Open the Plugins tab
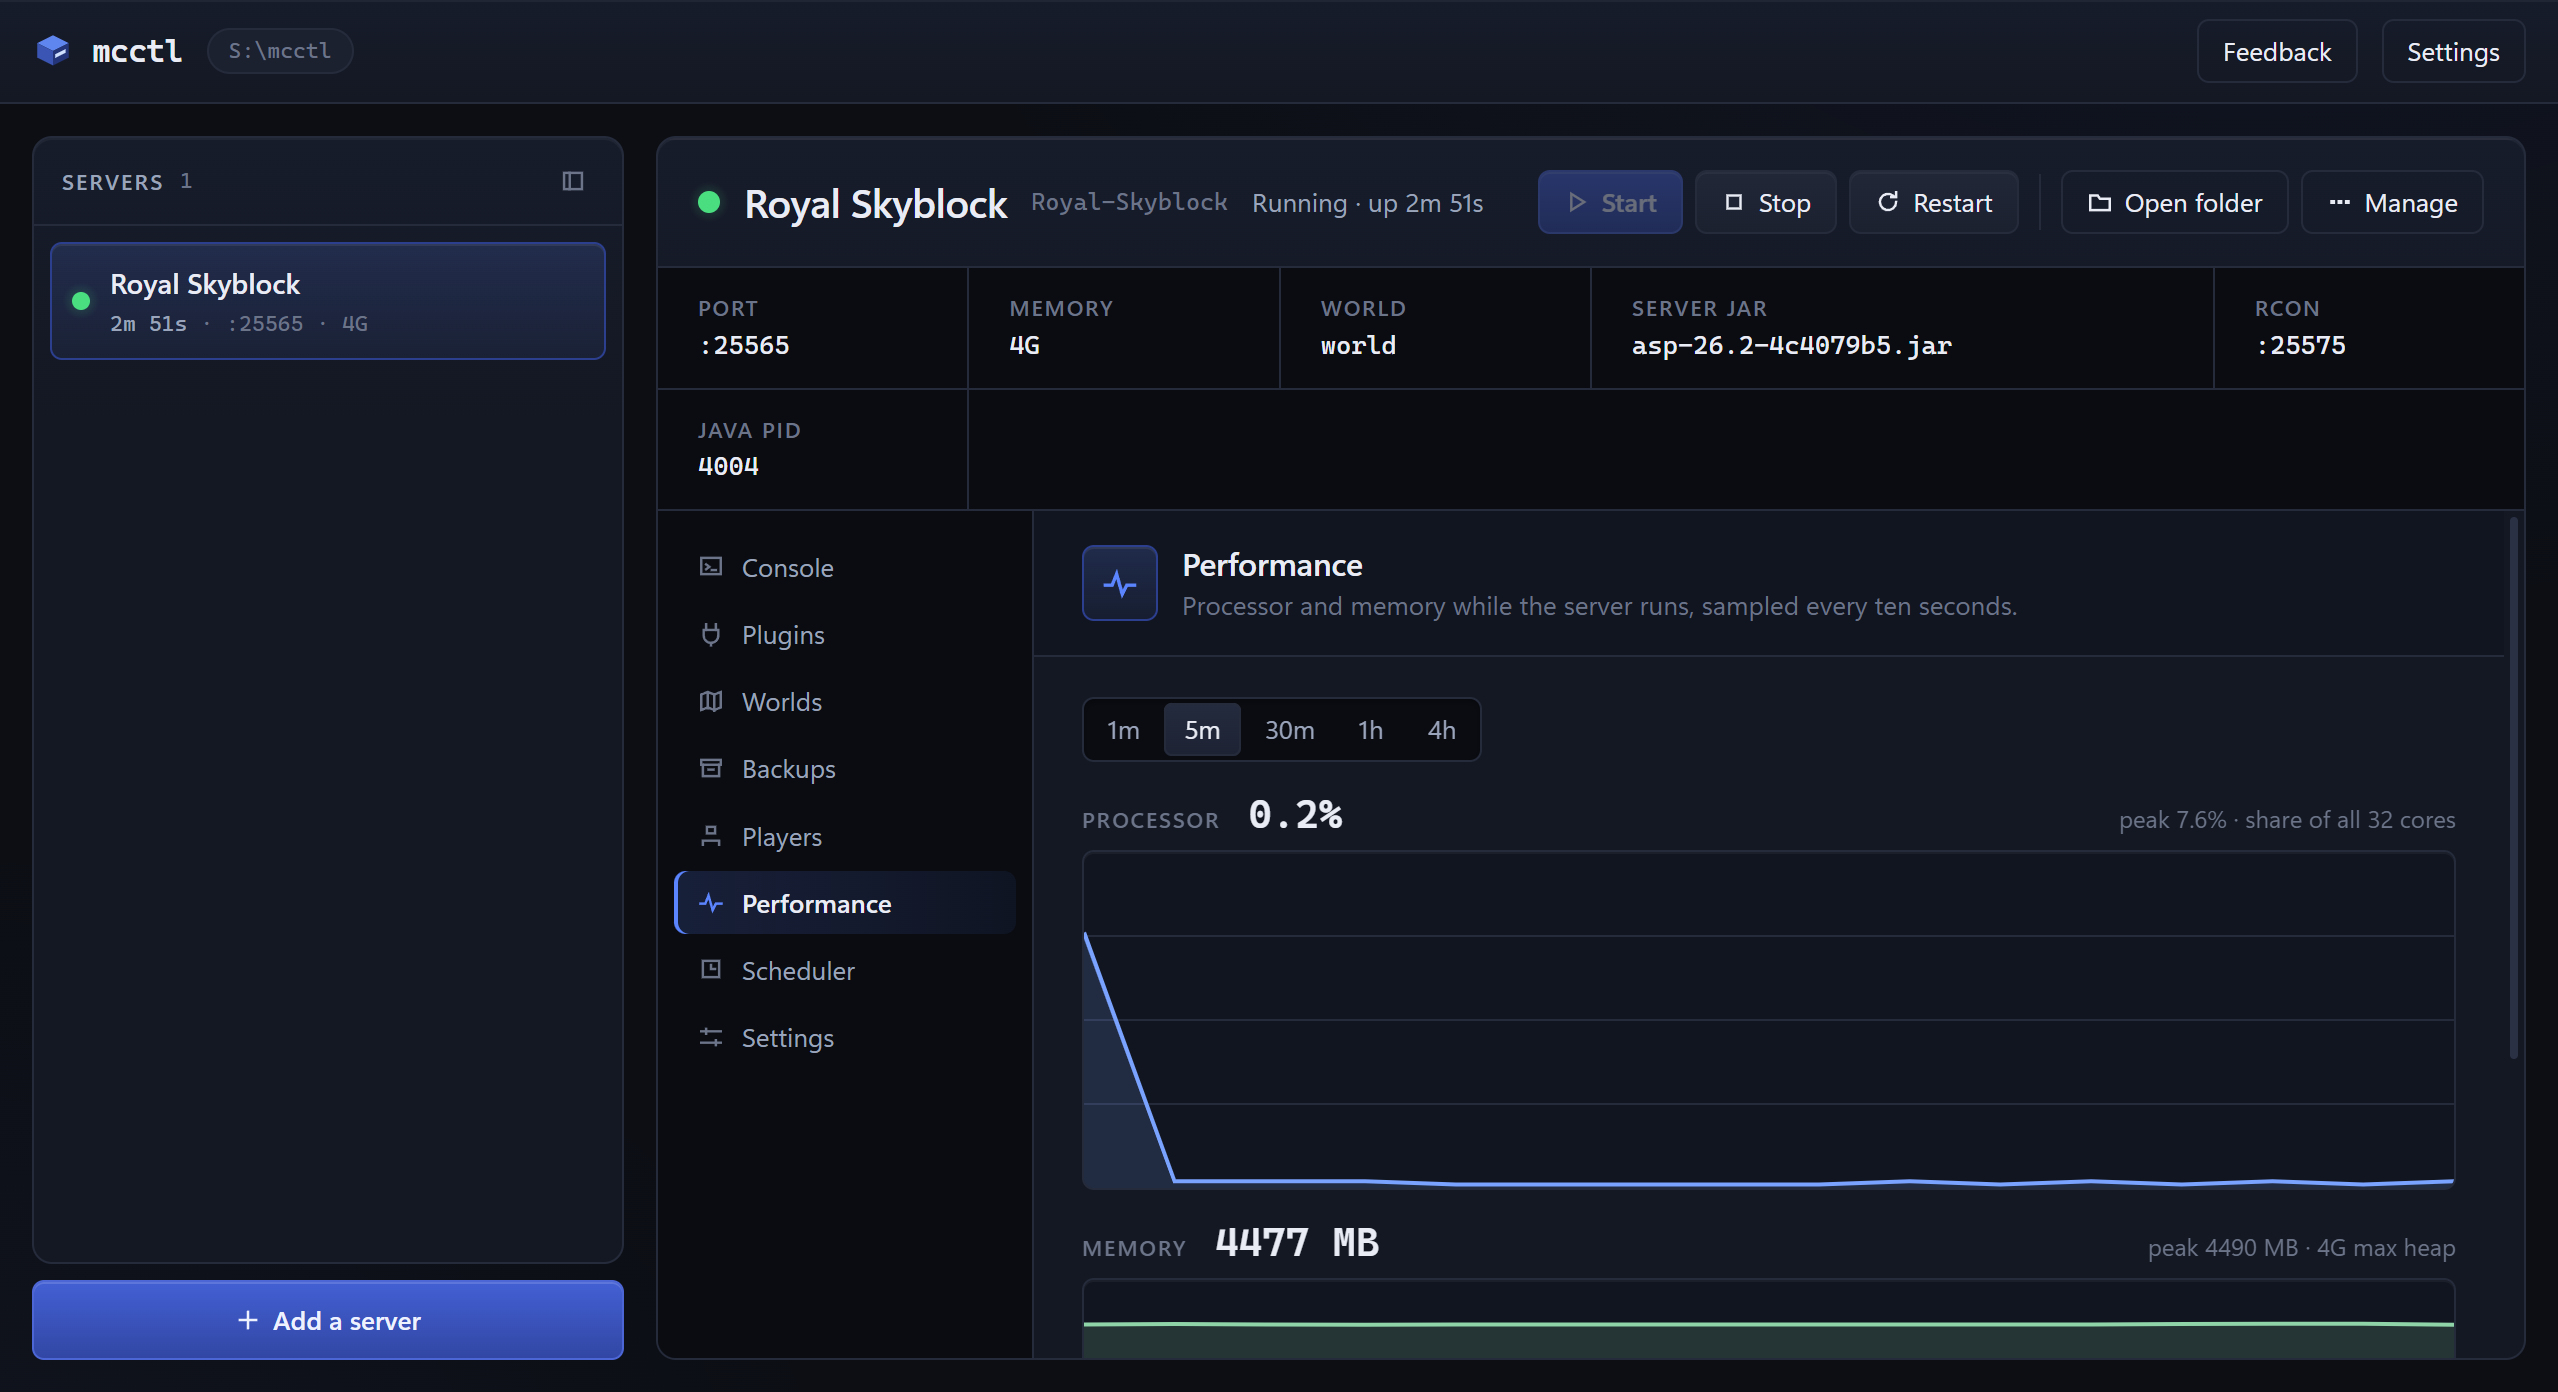The image size is (2558, 1392). [x=845, y=635]
